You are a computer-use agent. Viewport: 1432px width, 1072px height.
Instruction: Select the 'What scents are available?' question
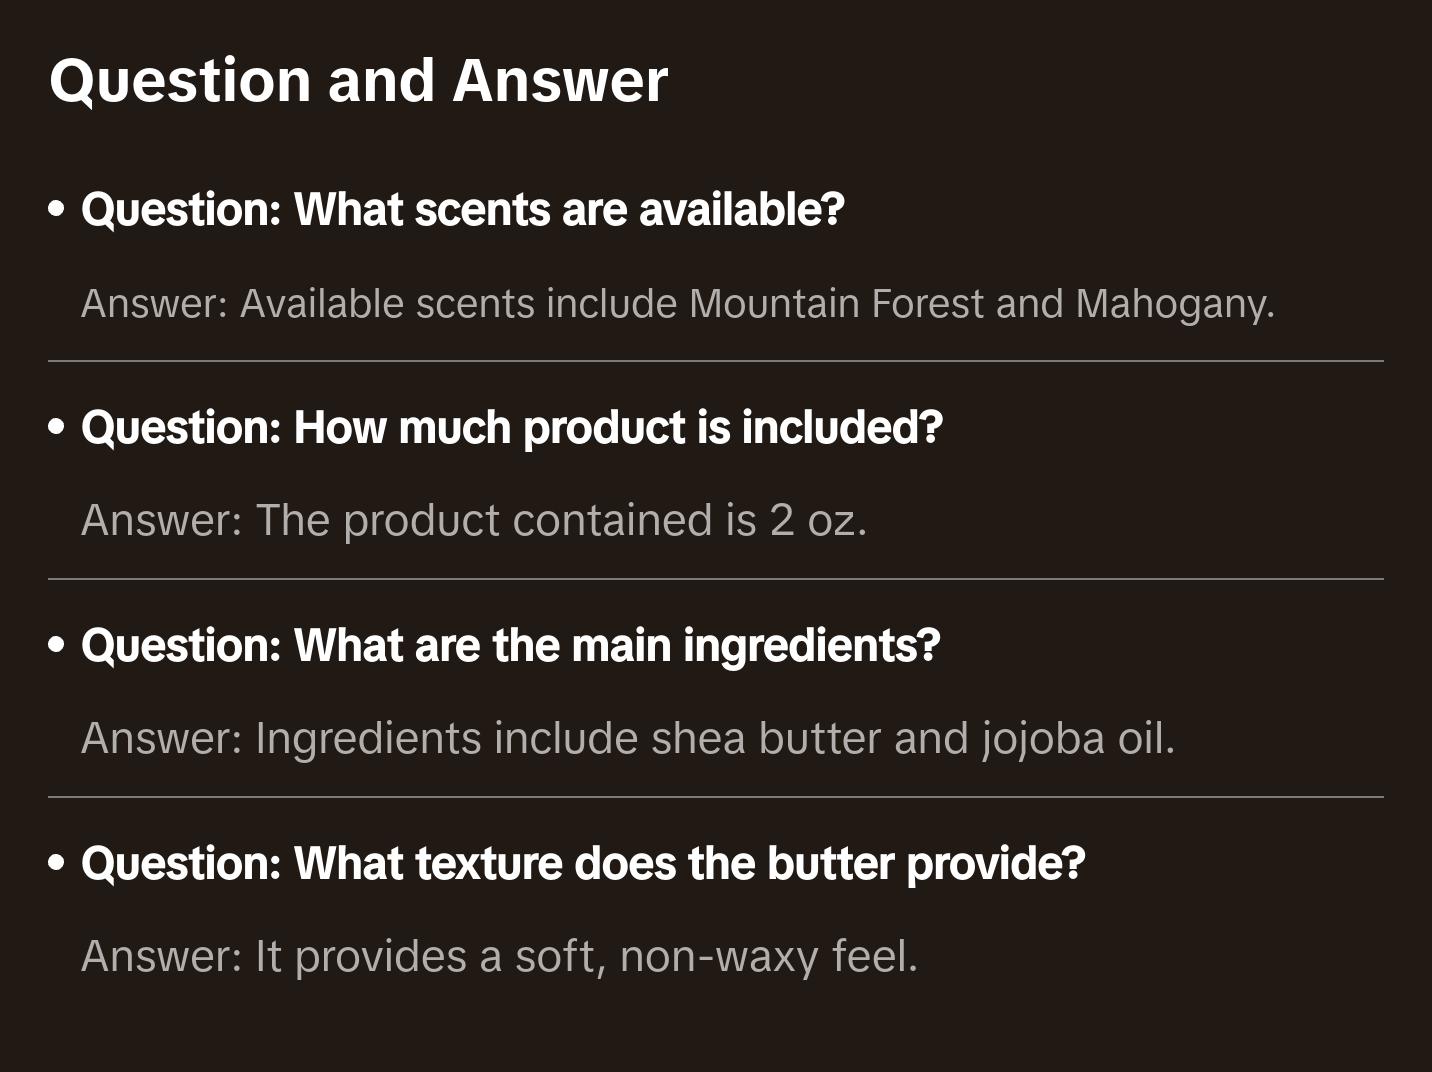pyautogui.click(x=463, y=210)
